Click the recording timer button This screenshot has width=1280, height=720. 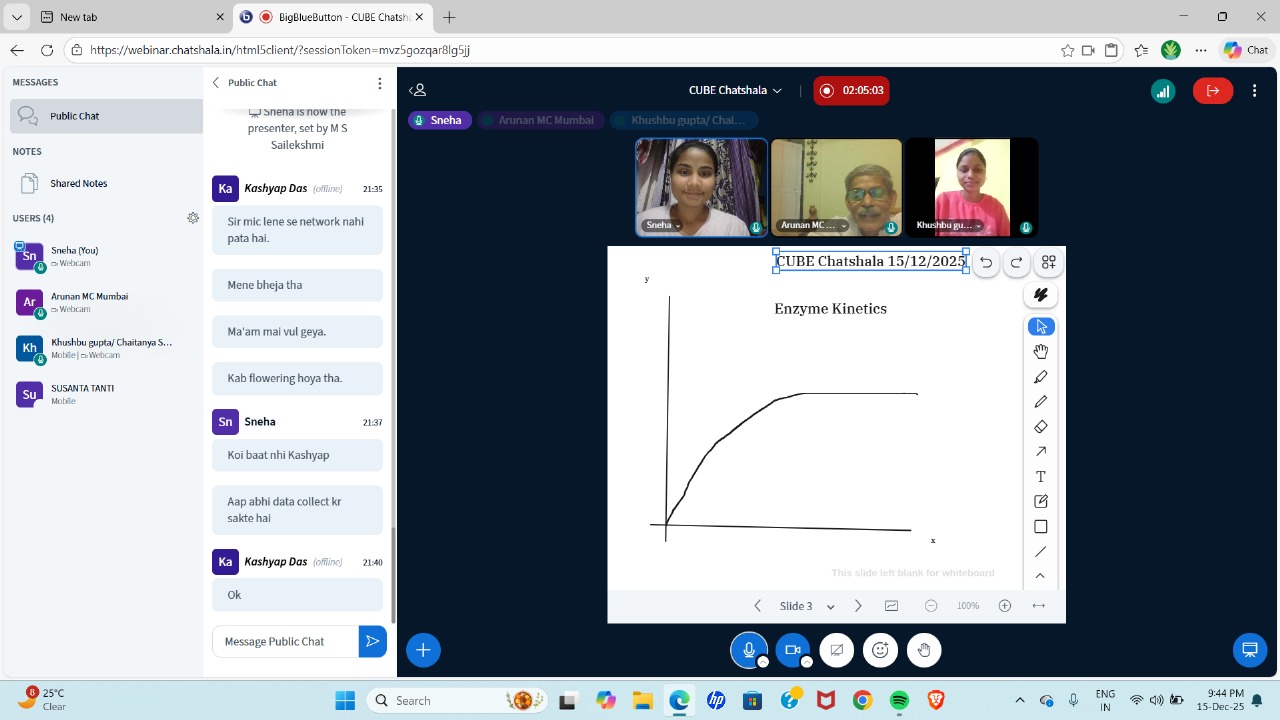851,90
